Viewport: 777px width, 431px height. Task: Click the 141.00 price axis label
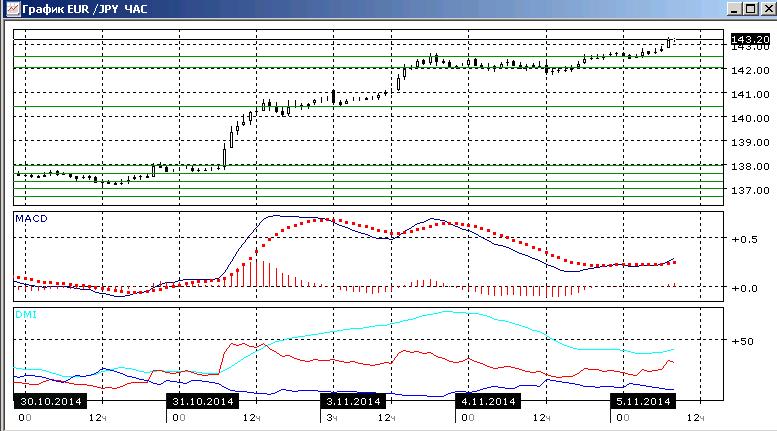tap(750, 94)
